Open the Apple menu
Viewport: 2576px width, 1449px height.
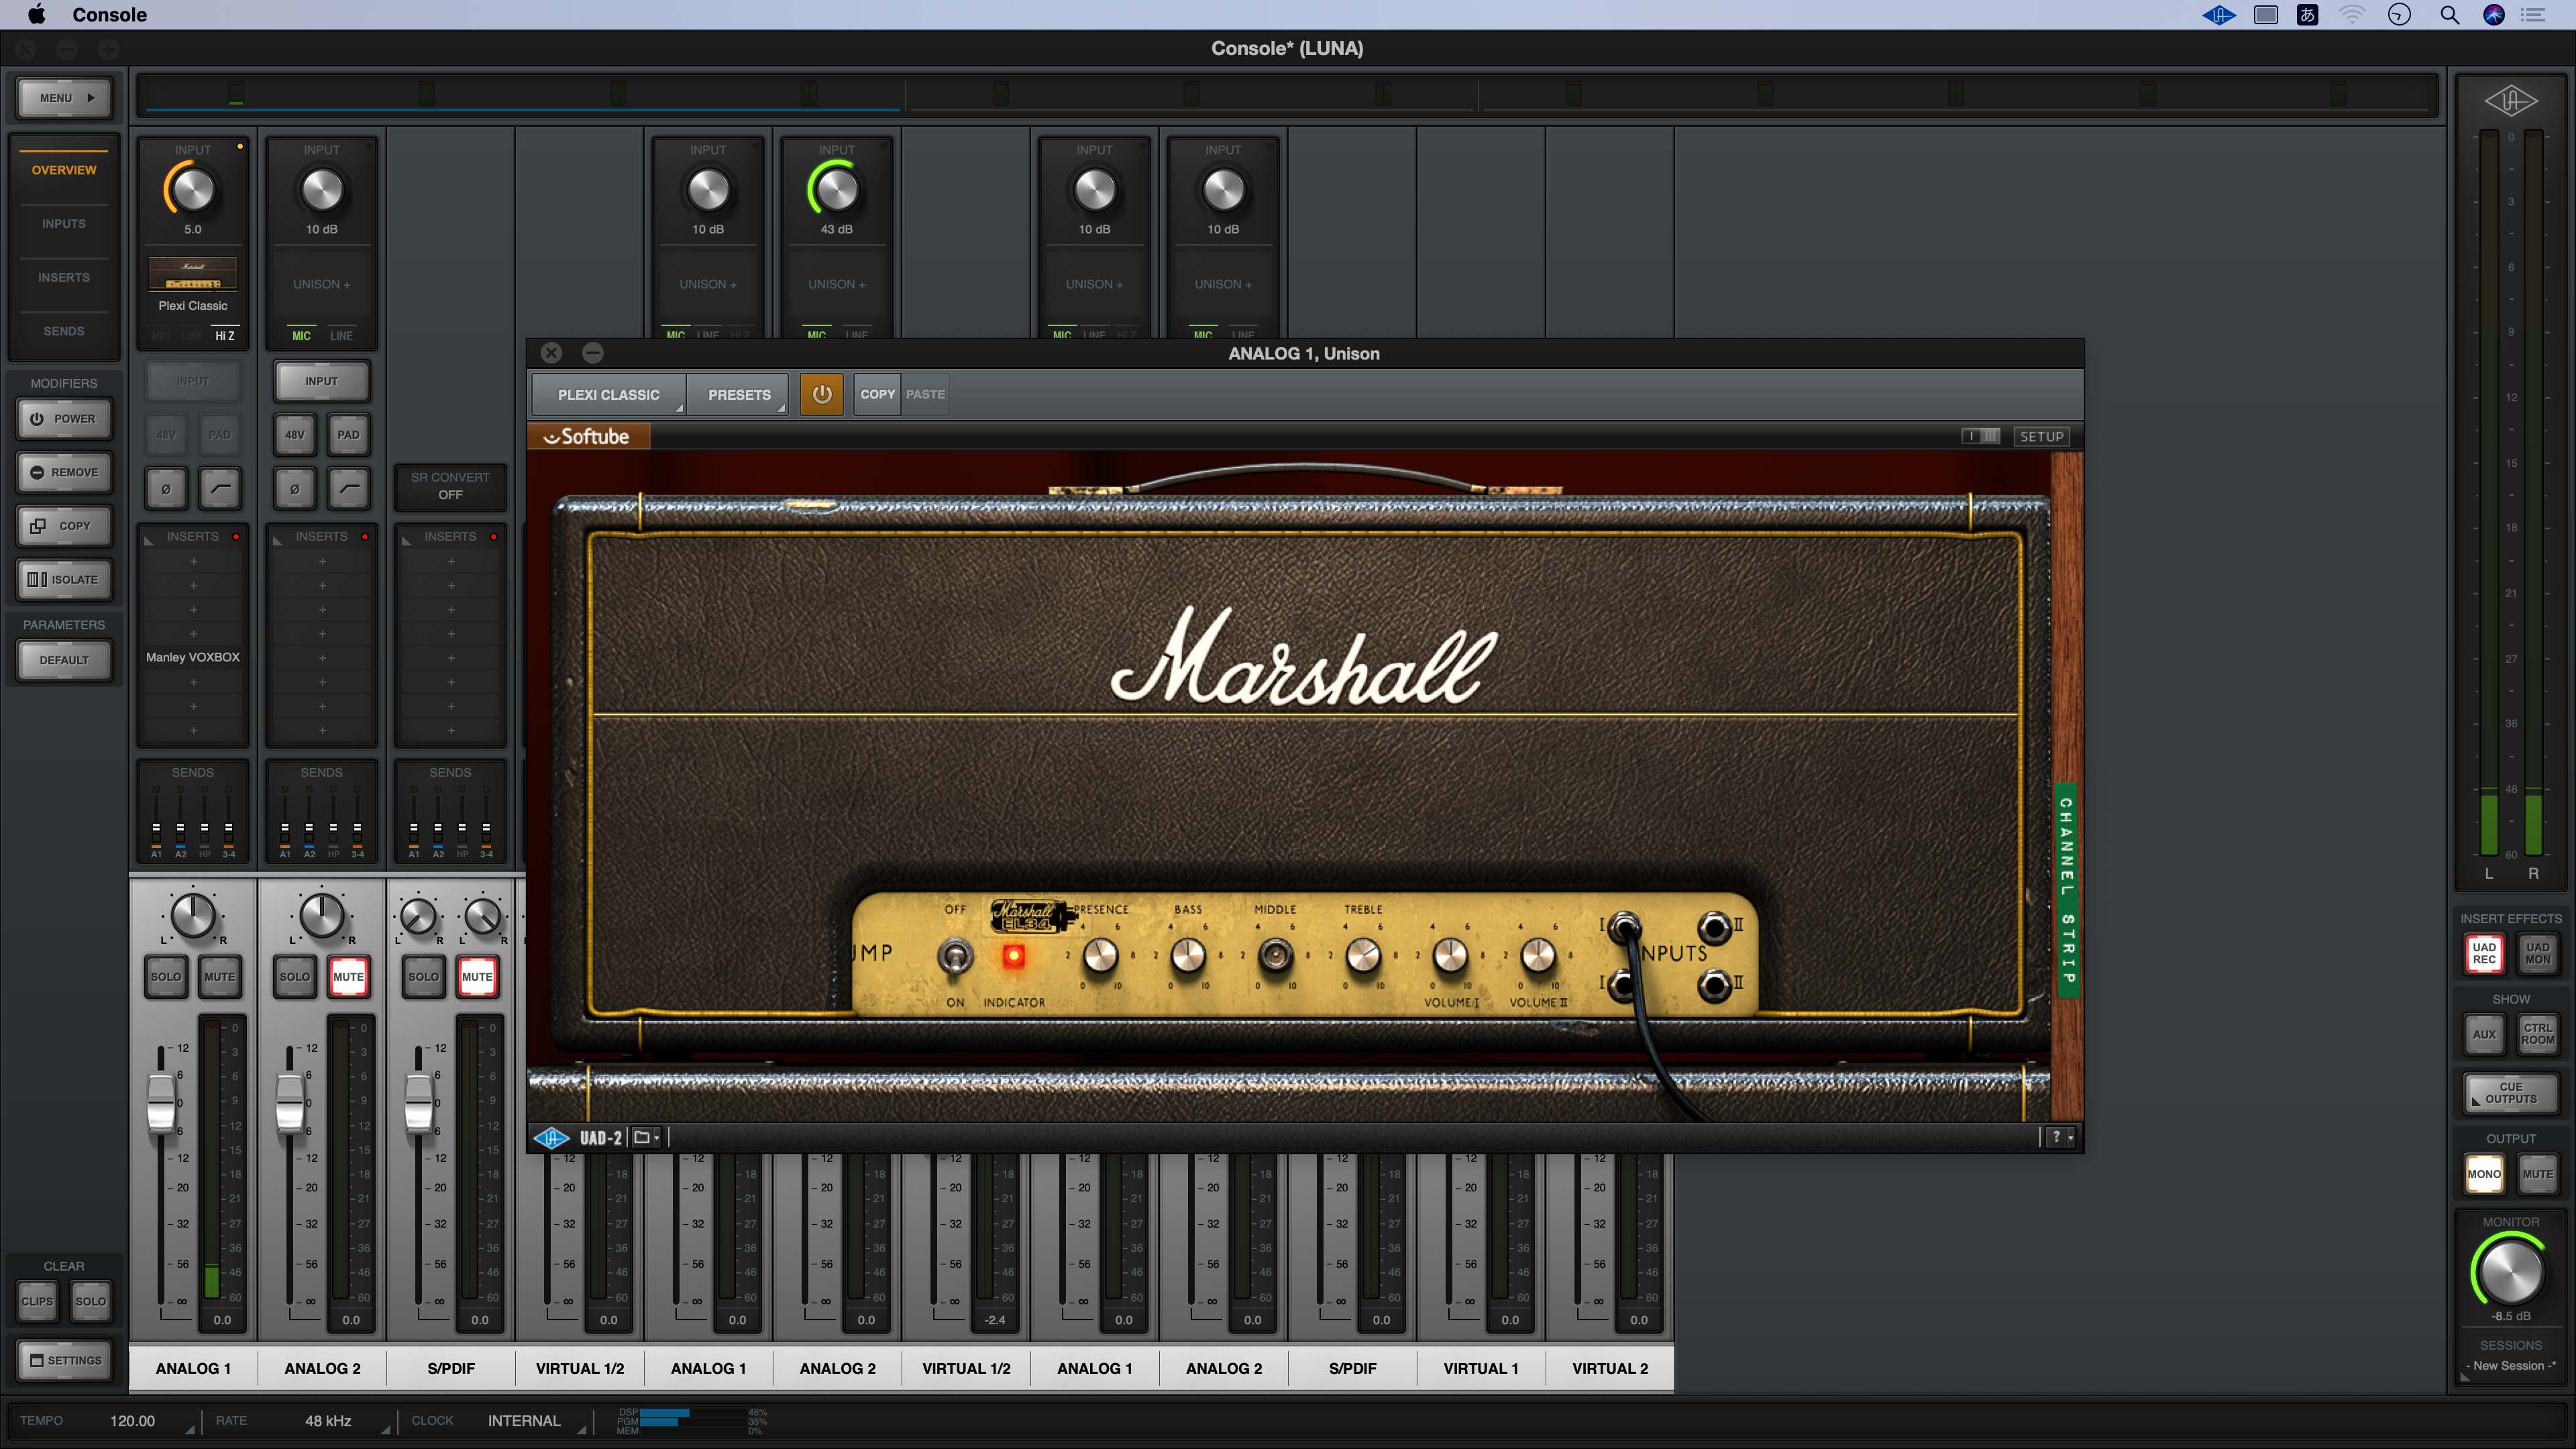(x=36, y=14)
